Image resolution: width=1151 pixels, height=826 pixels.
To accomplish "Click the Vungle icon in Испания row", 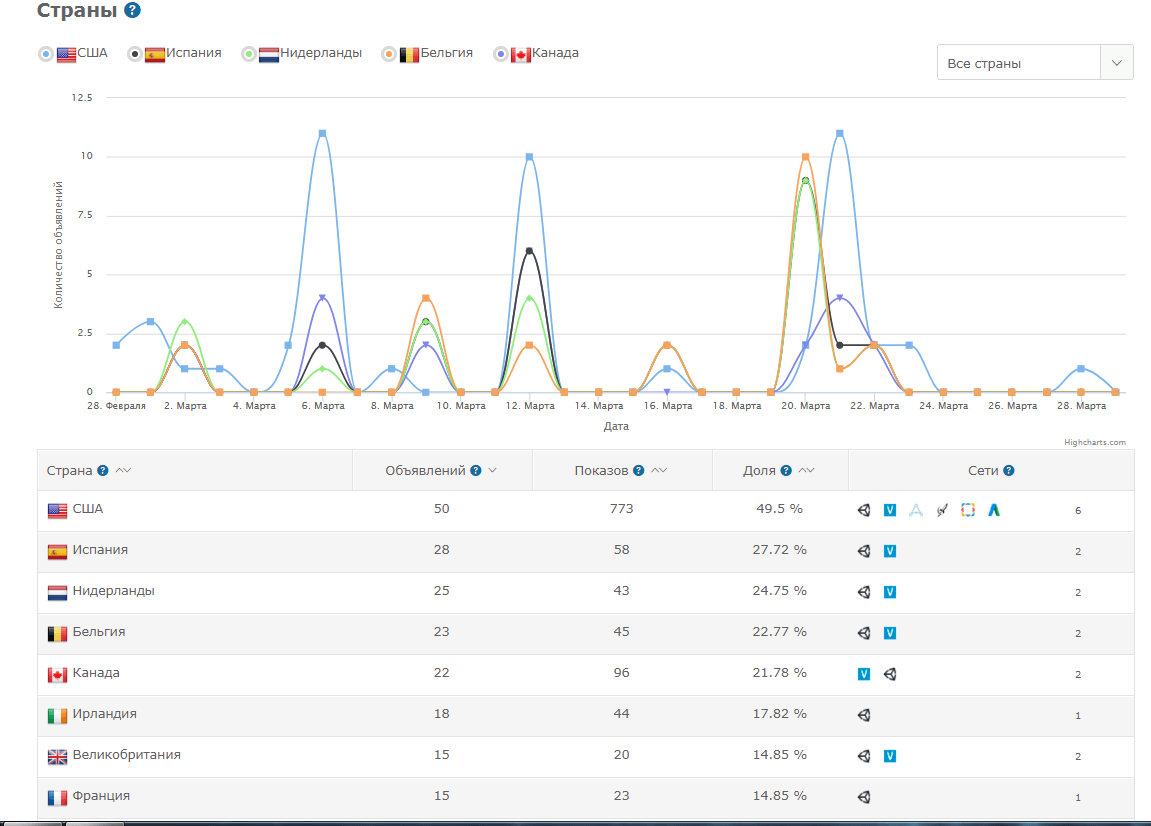I will 890,551.
